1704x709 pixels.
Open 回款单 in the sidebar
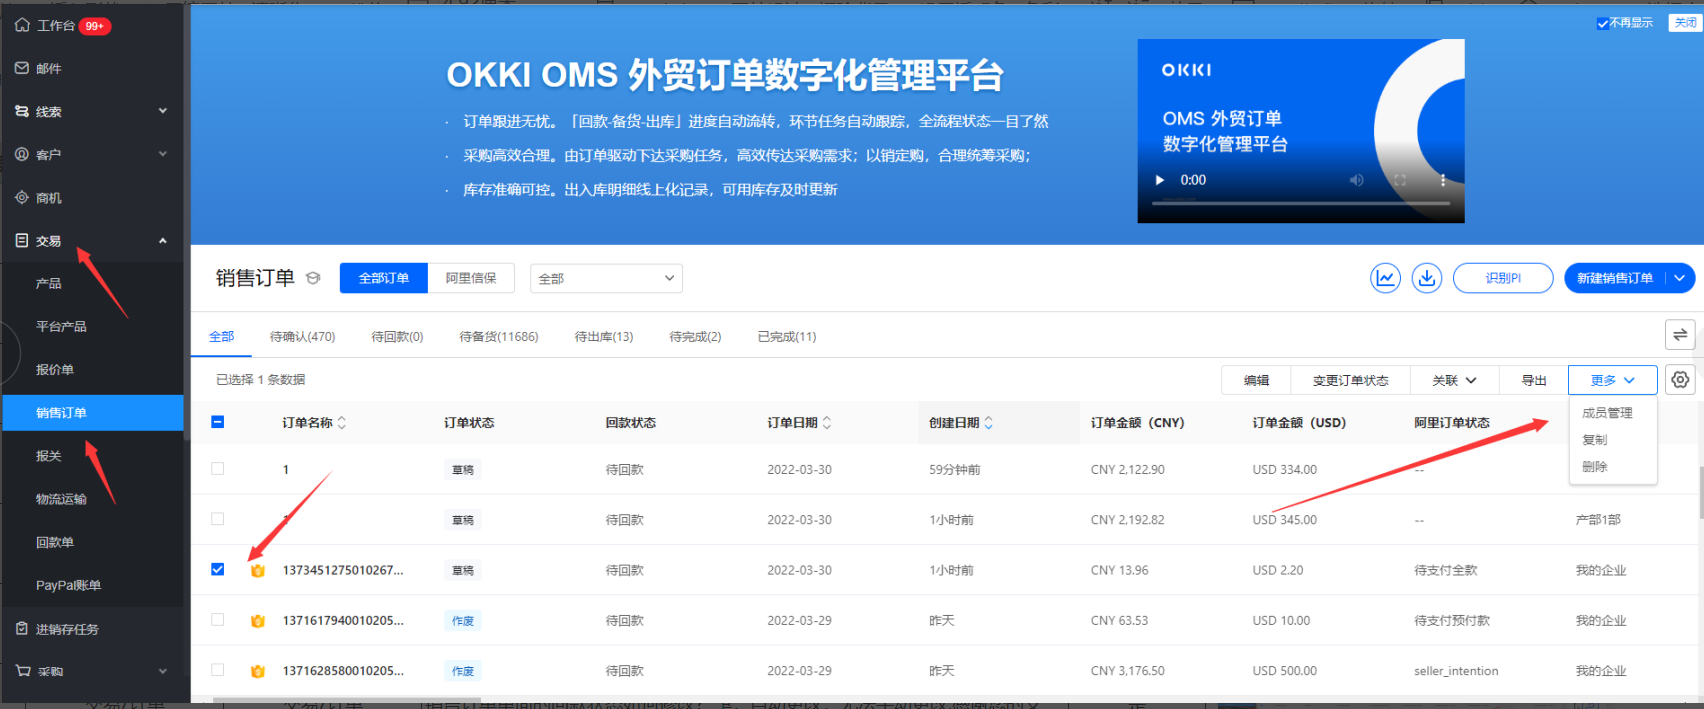click(55, 542)
